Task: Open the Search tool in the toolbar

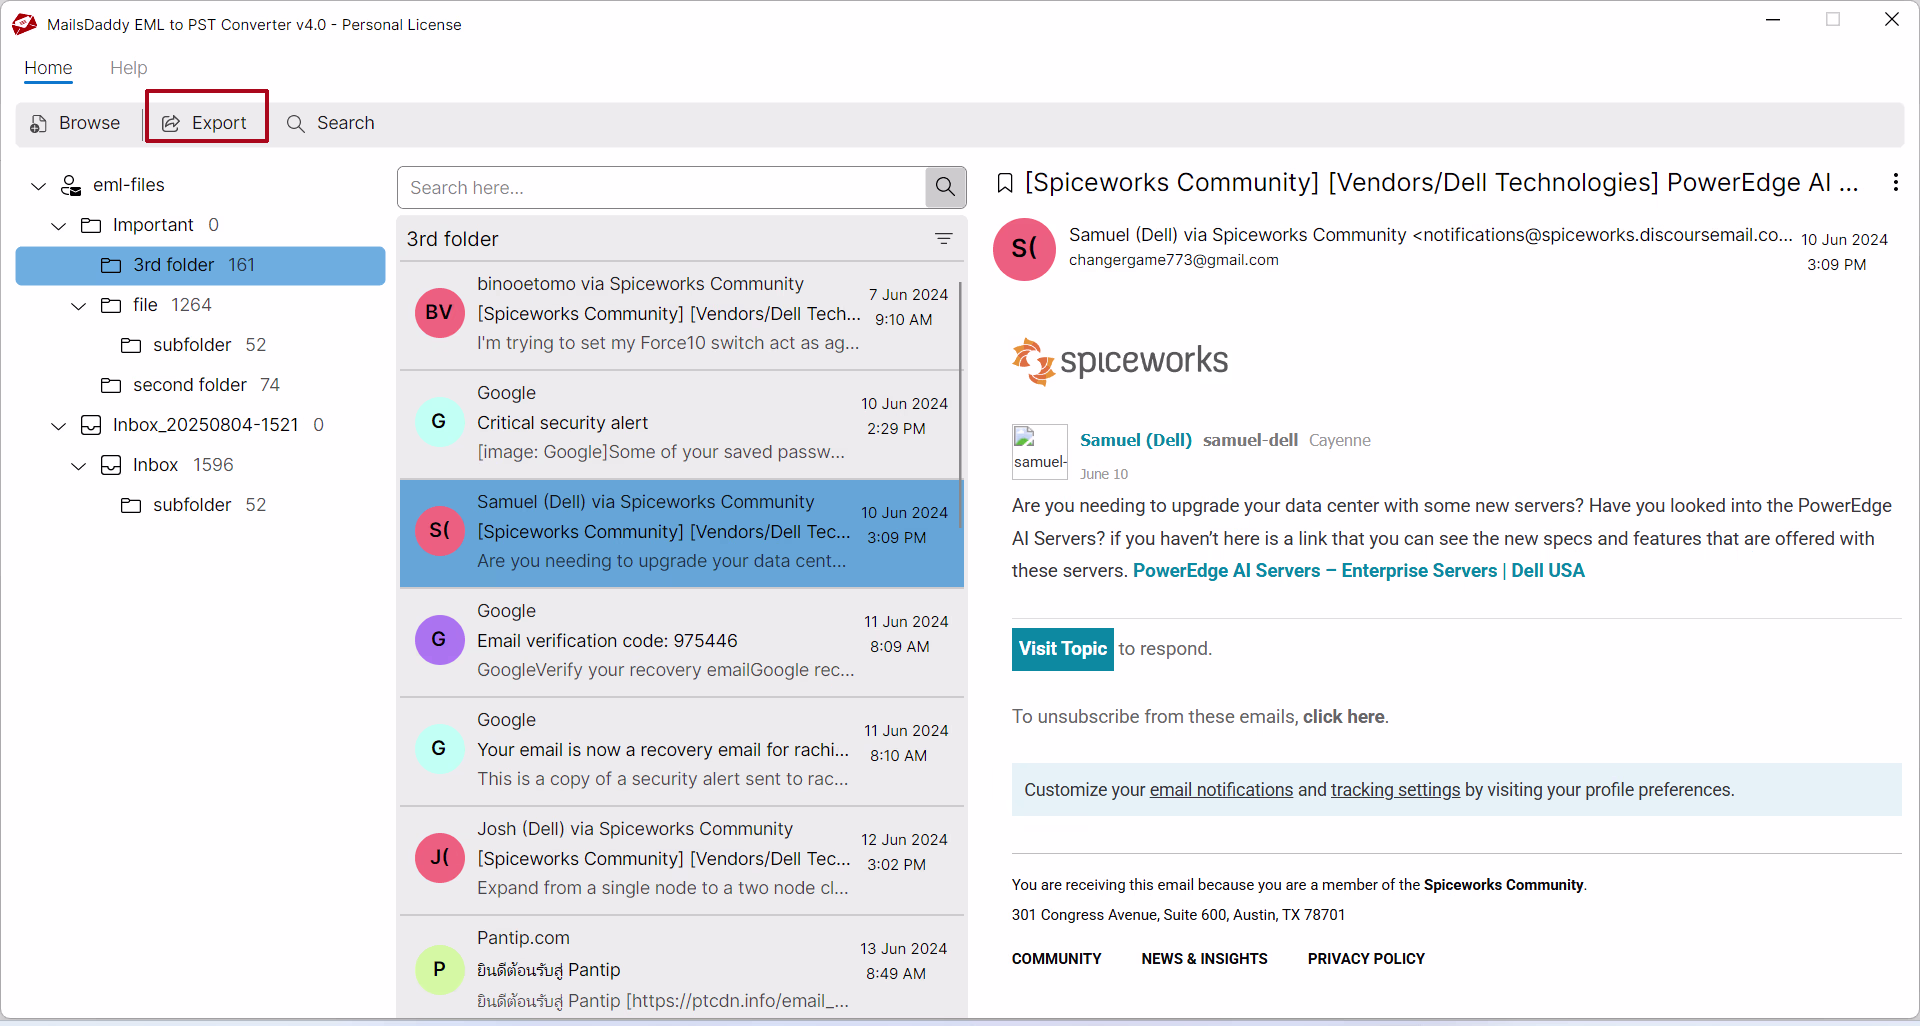Action: pos(330,123)
